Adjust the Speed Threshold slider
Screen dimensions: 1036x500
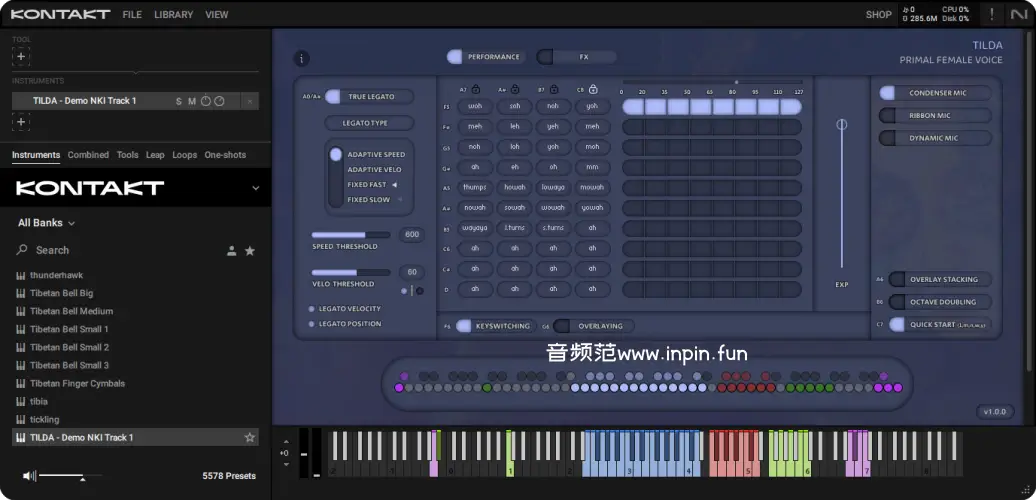point(351,235)
